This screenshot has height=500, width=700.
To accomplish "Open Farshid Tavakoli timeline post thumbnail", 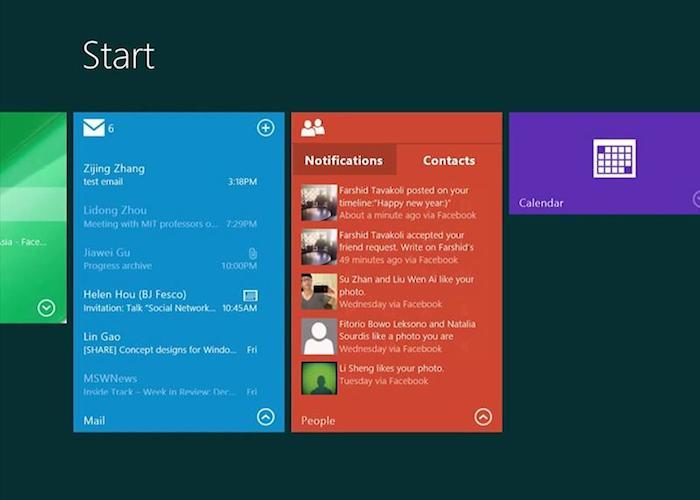I will [319, 203].
